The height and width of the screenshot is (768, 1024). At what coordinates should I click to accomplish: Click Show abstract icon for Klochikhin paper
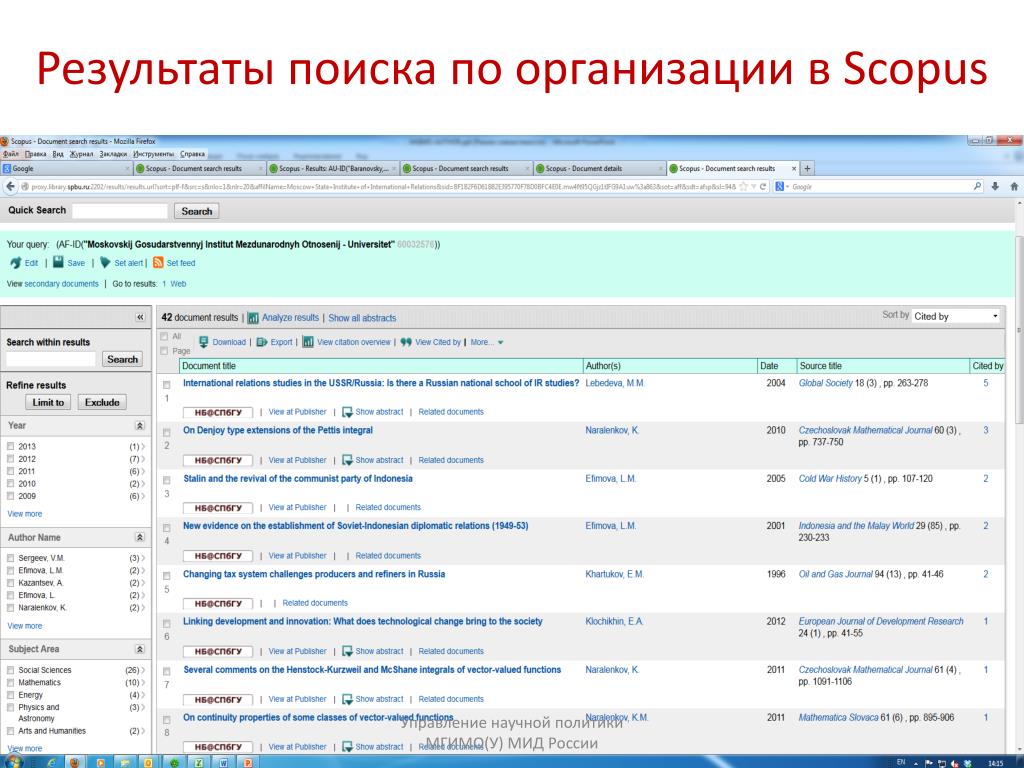347,652
